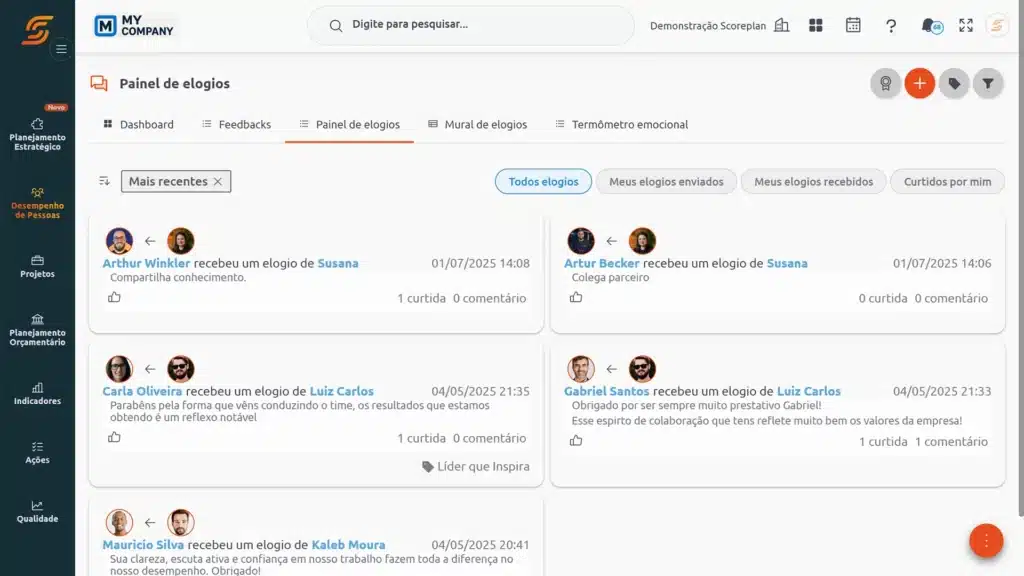Open Planejamento Orçamentário in the sidebar
Viewport: 1024px width, 576px height.
[39, 331]
